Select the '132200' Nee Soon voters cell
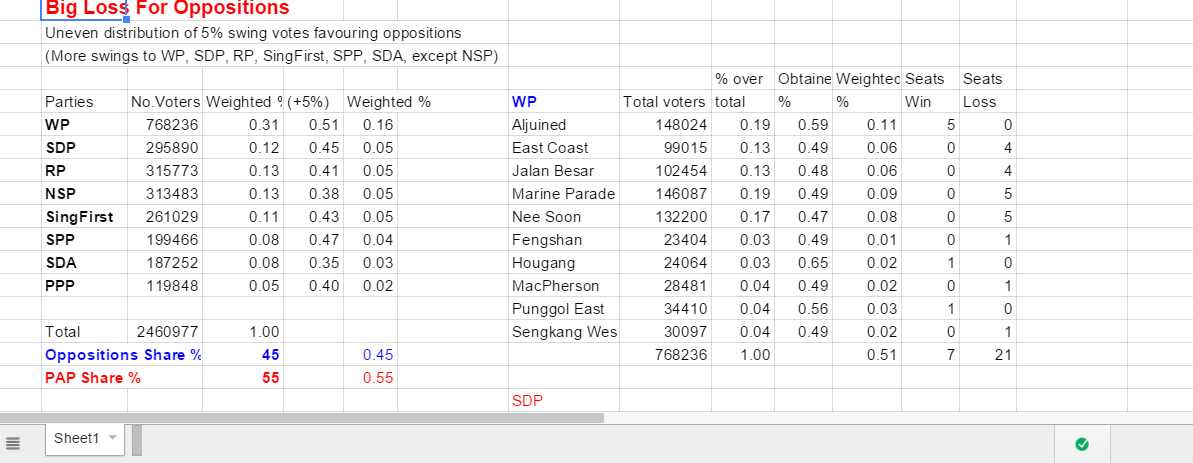1193x463 pixels. point(666,217)
